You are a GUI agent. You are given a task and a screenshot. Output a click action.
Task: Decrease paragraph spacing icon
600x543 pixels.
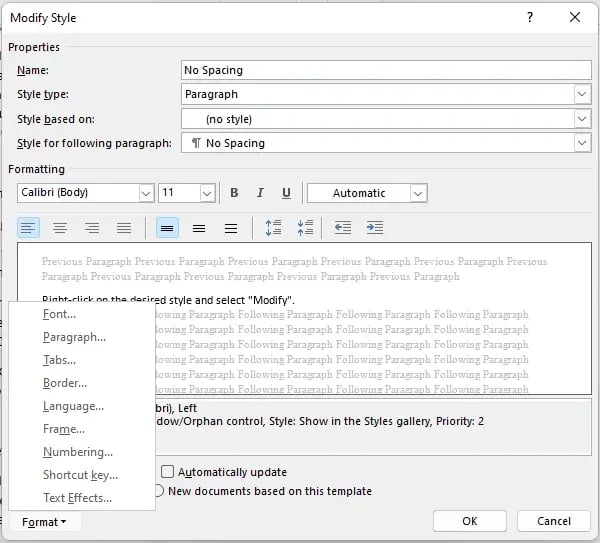coord(305,228)
